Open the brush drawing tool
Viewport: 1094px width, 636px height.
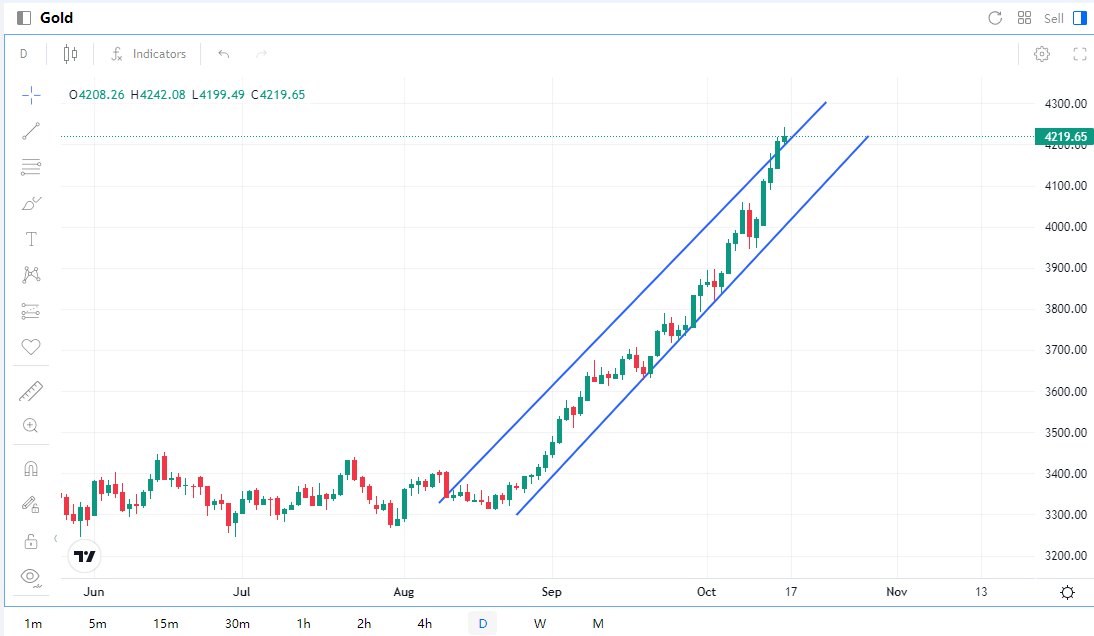point(31,204)
